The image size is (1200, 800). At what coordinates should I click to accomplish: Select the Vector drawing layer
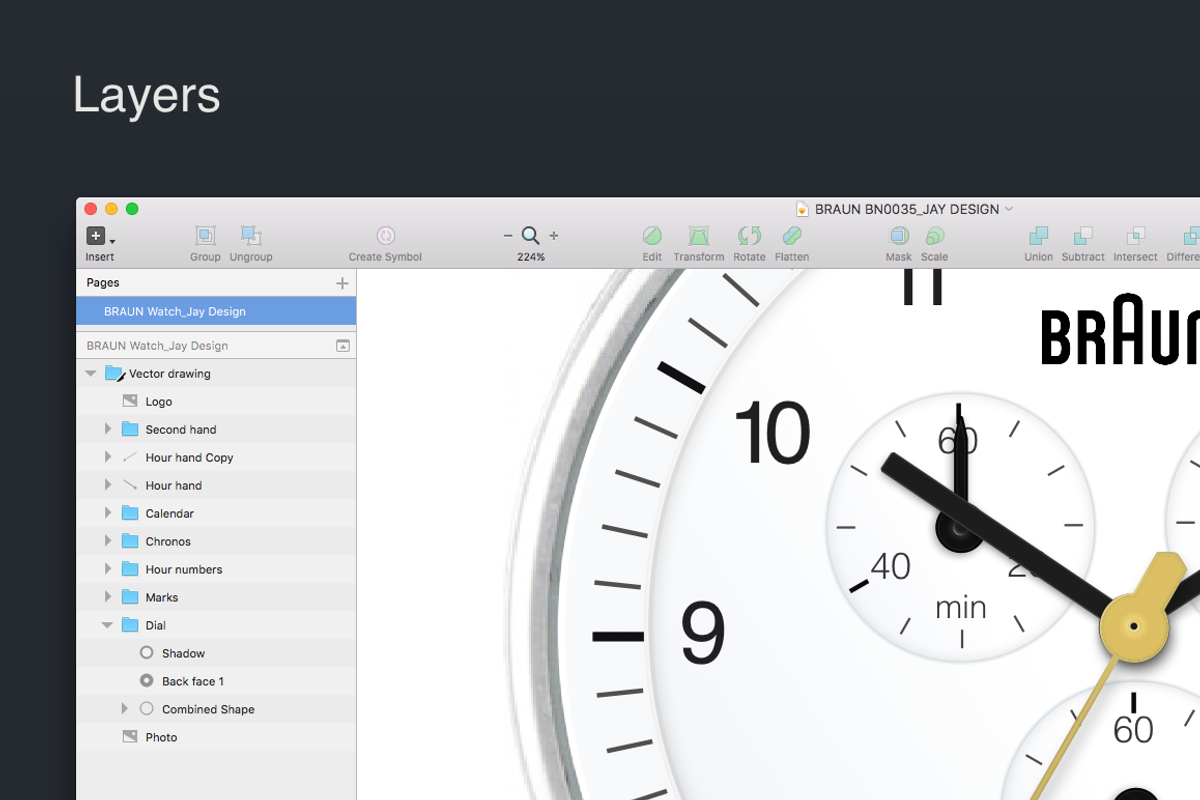(x=216, y=373)
